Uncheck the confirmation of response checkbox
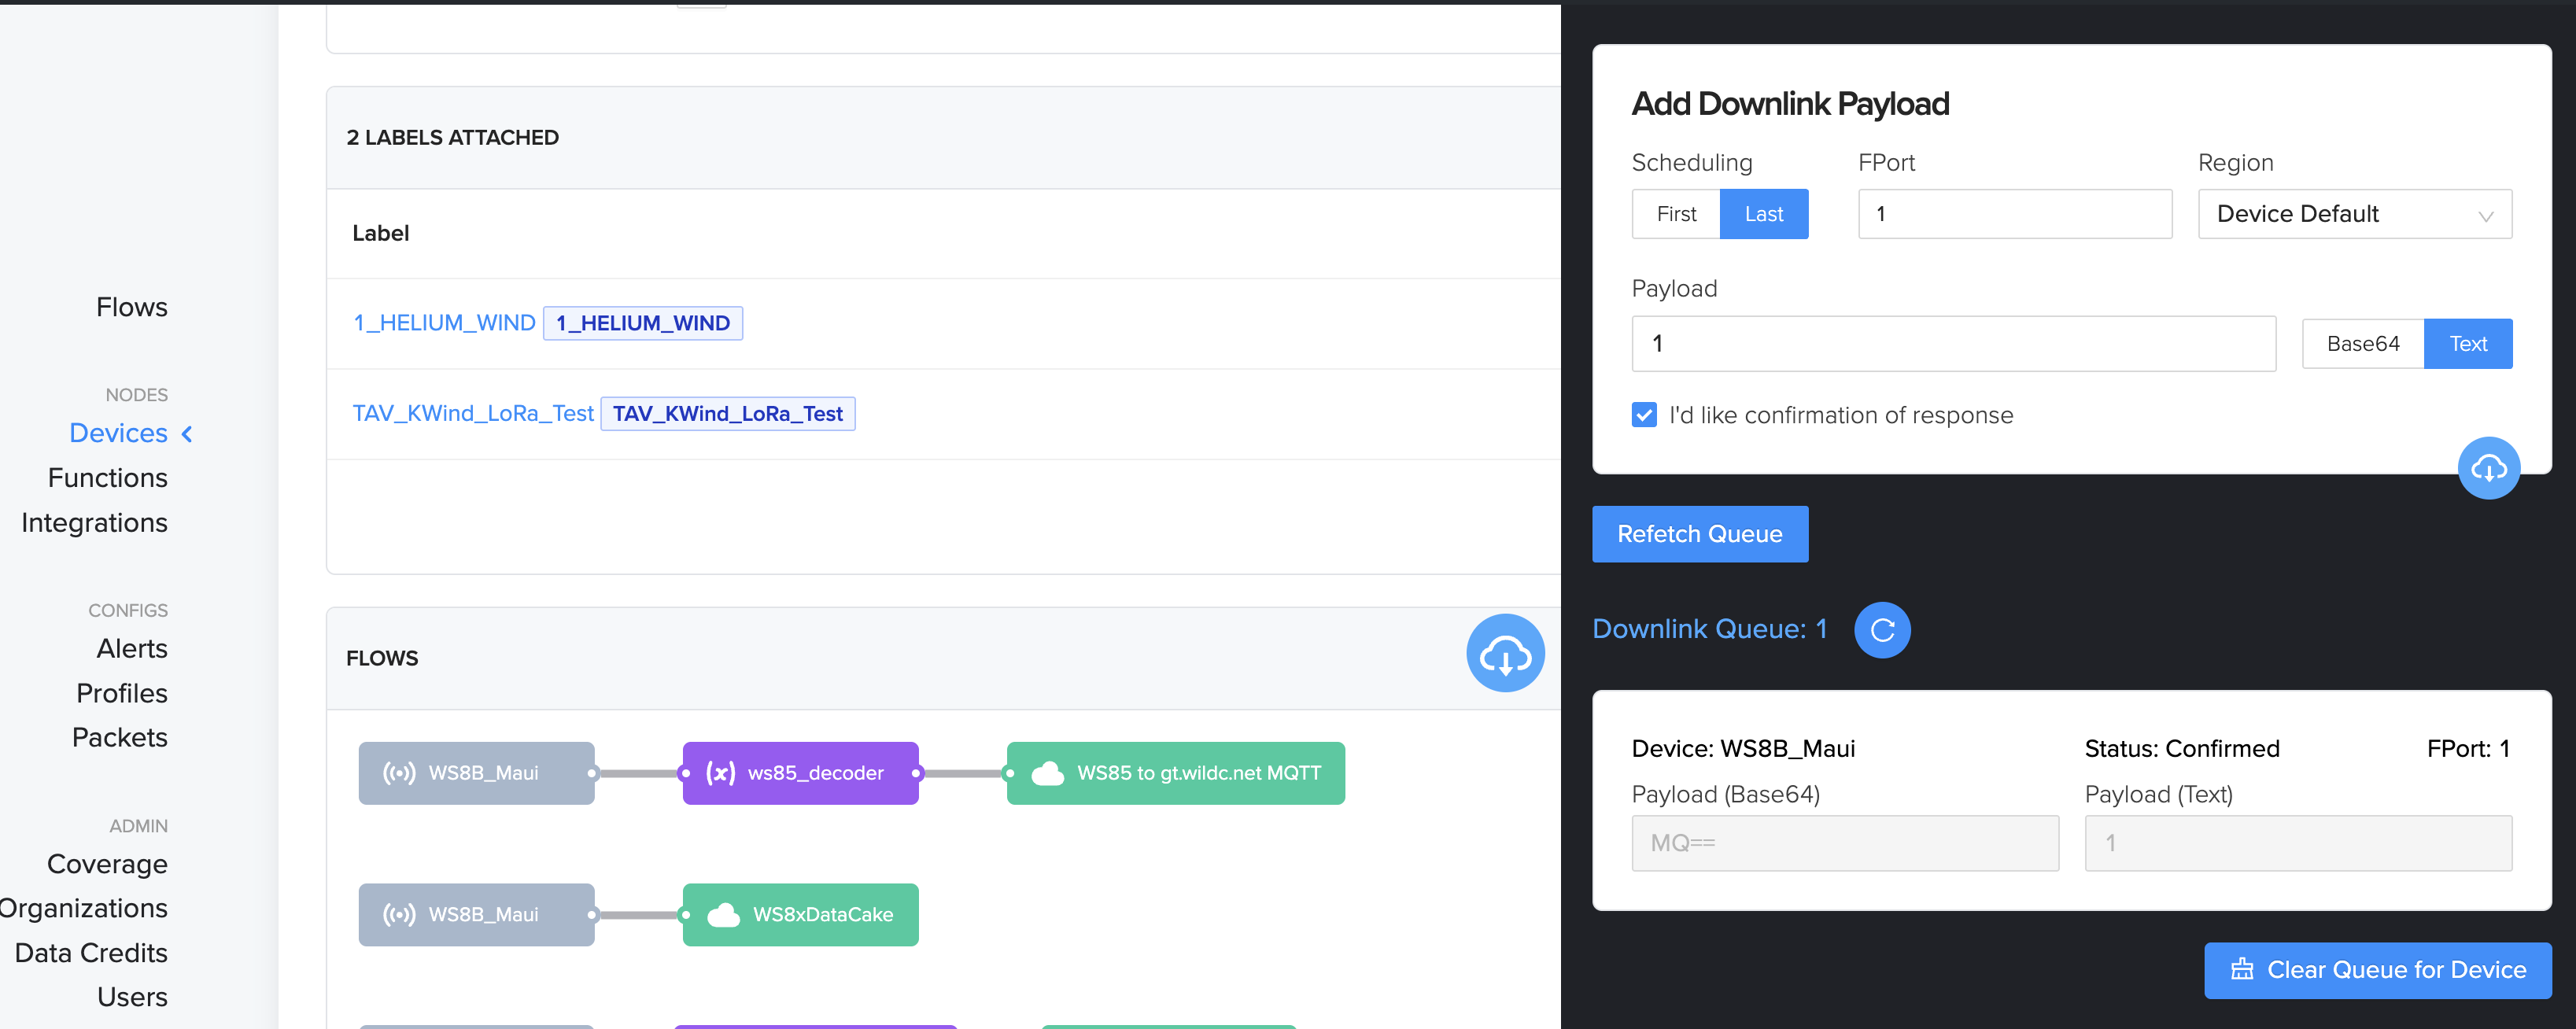Viewport: 2576px width, 1029px height. pyautogui.click(x=1644, y=415)
